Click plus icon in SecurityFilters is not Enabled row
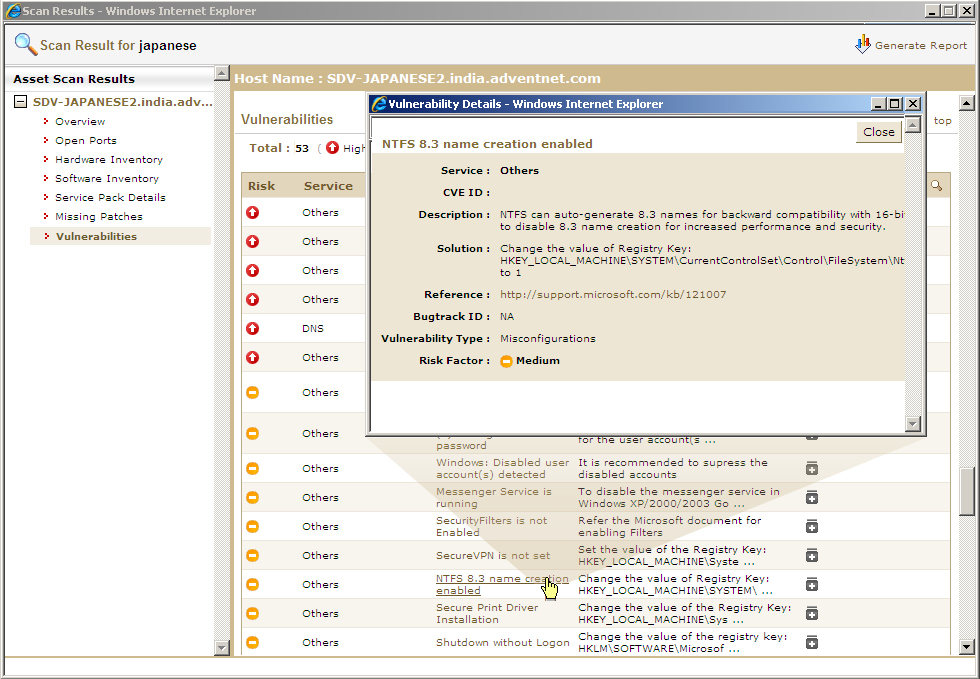This screenshot has height=679, width=980. [812, 527]
